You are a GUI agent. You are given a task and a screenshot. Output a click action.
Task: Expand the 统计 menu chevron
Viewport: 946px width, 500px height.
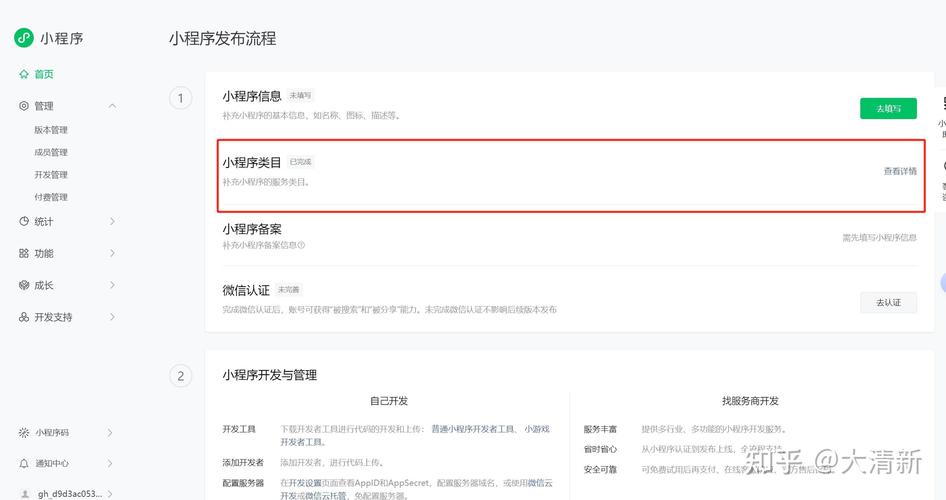pyautogui.click(x=112, y=222)
